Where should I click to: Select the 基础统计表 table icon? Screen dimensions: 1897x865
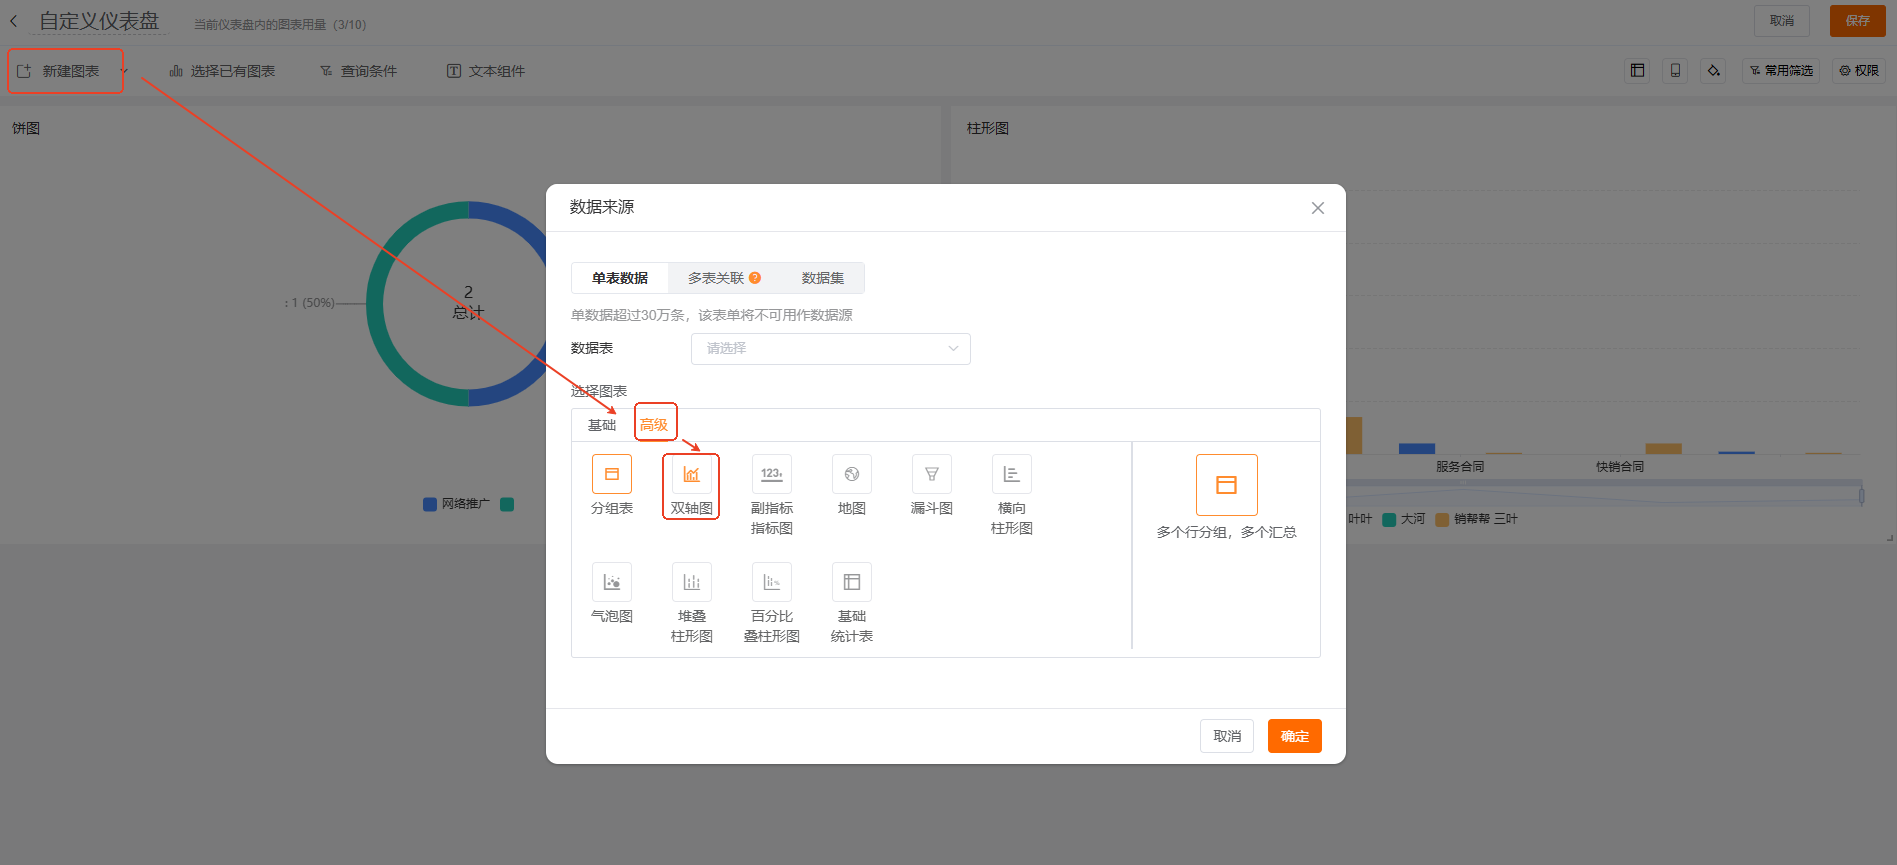pos(851,582)
